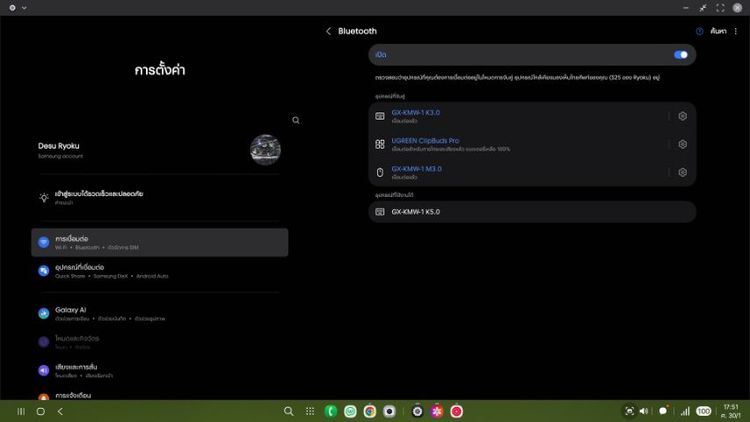Image resolution: width=750 pixels, height=422 pixels.
Task: Go back using Bluetooth header arrow
Action: click(x=328, y=31)
